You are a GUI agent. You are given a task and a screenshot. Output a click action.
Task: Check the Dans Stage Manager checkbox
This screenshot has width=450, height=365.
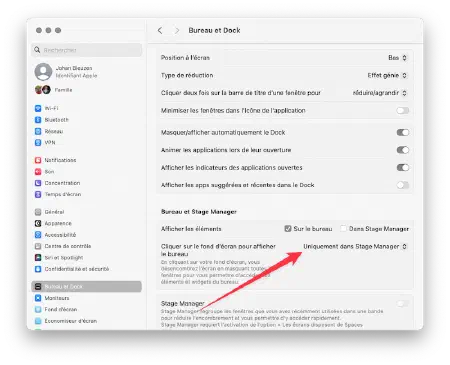(x=343, y=229)
